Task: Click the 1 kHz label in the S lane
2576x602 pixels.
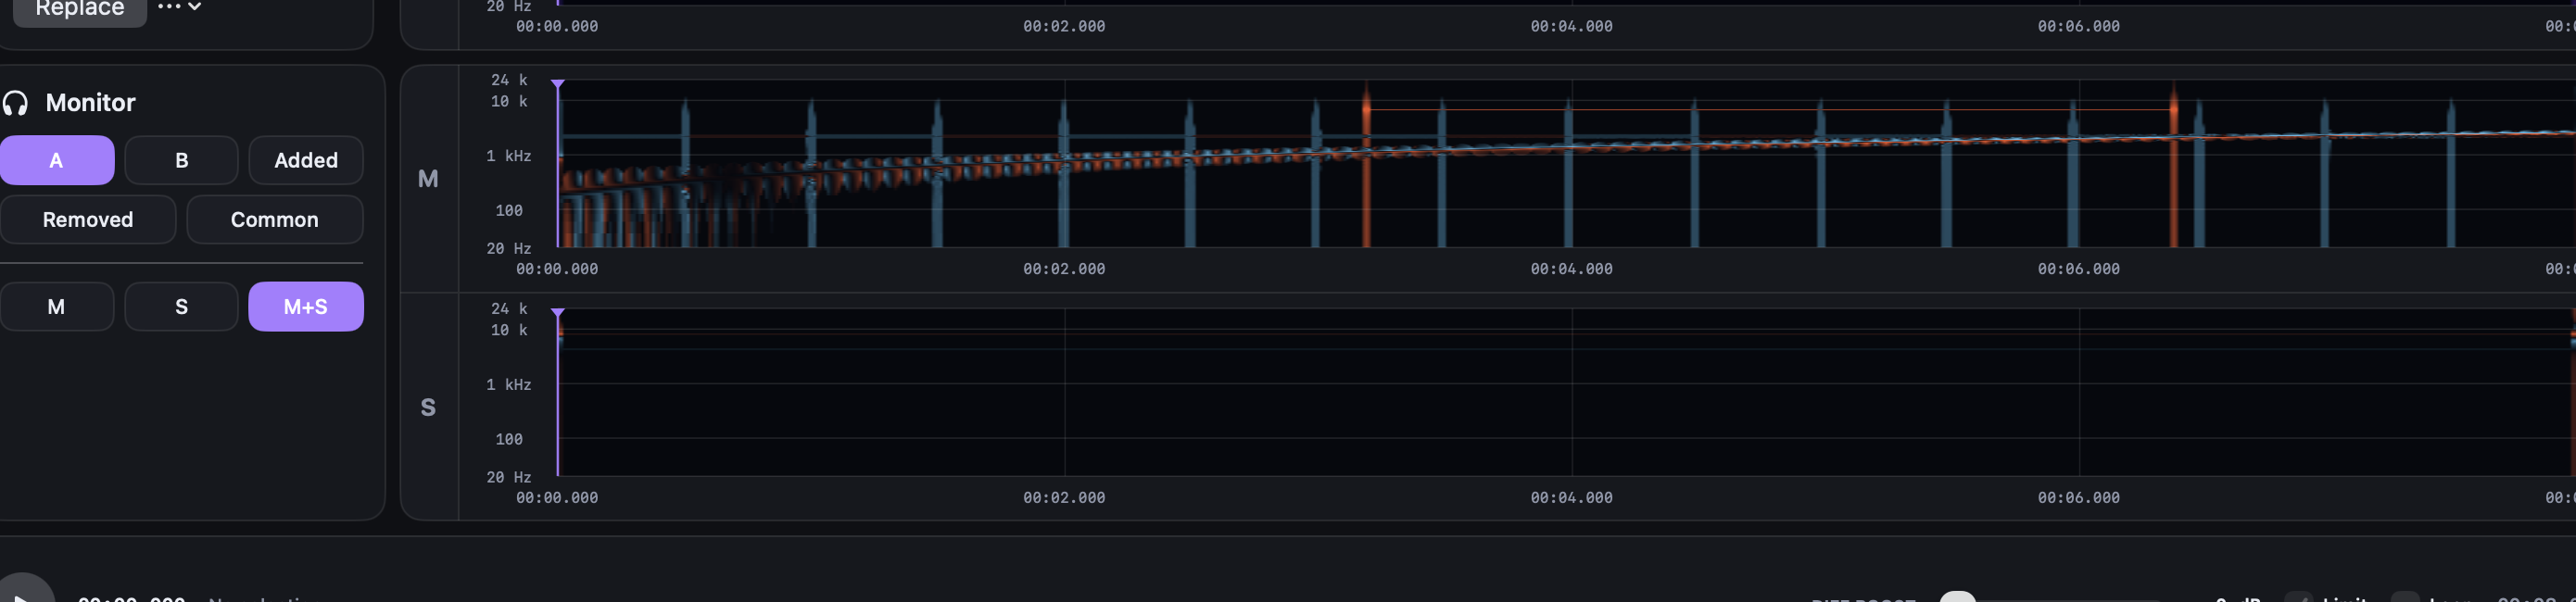Action: coord(509,385)
